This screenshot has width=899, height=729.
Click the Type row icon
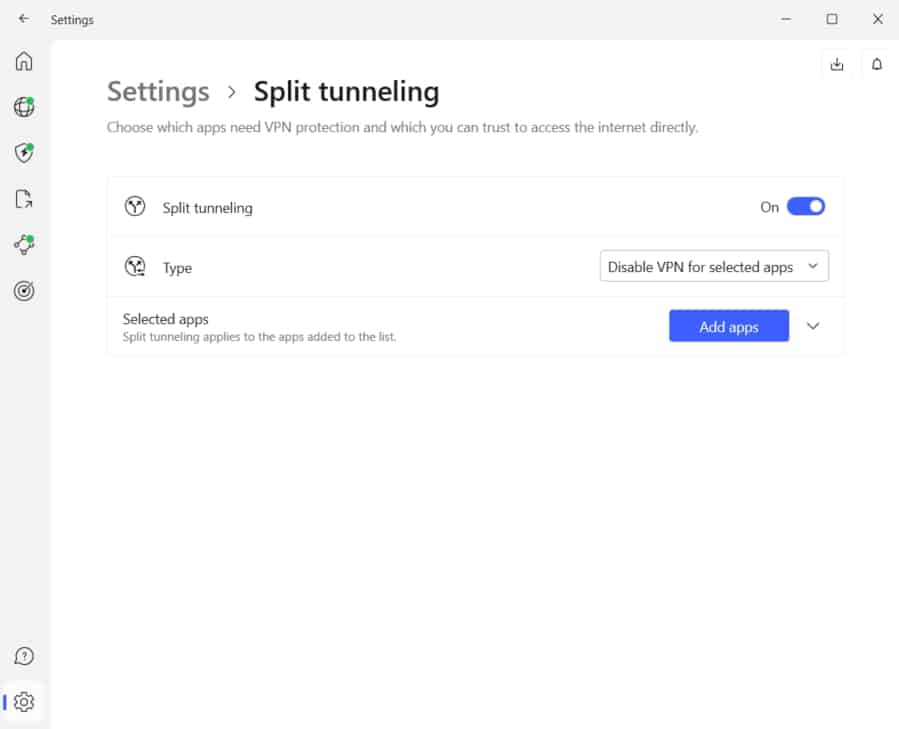pyautogui.click(x=135, y=266)
